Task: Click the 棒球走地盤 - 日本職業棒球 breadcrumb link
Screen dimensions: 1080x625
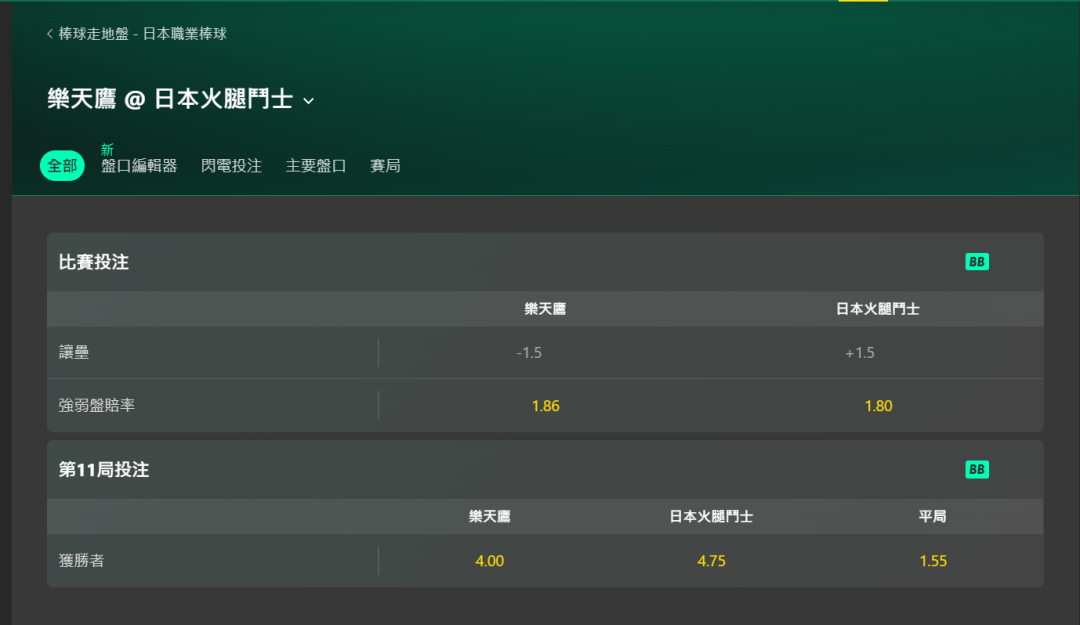Action: point(143,34)
